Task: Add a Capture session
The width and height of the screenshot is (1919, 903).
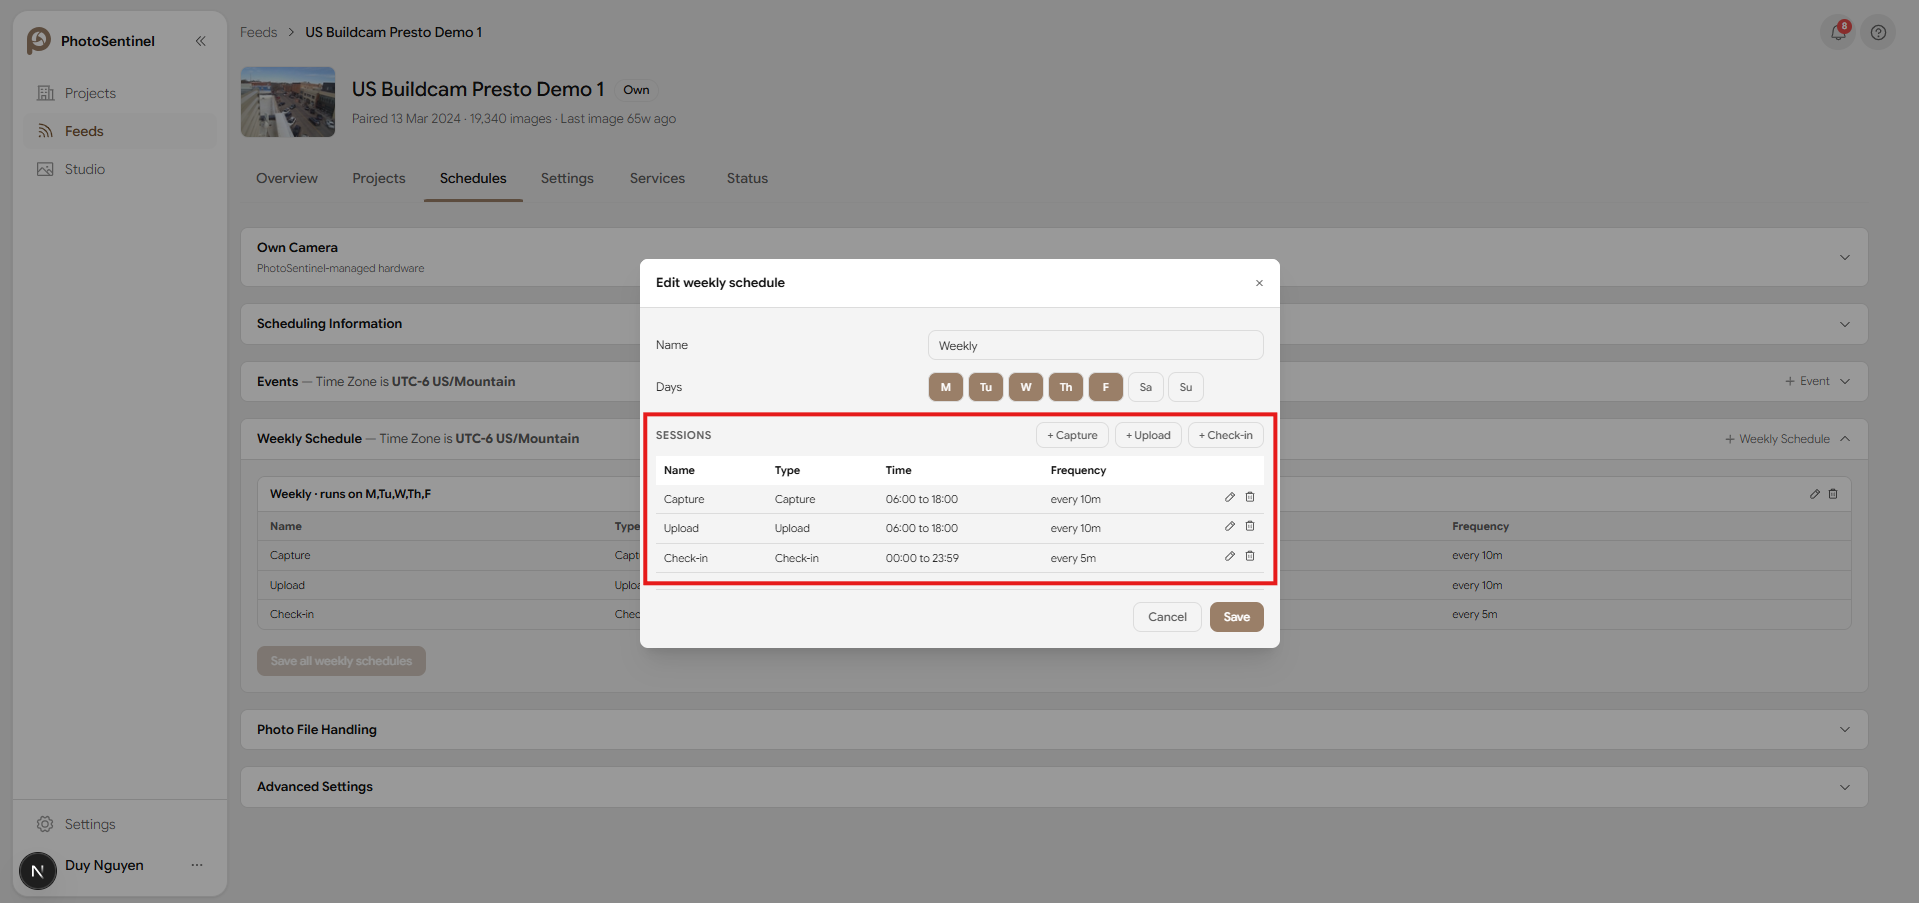Action: [x=1072, y=435]
